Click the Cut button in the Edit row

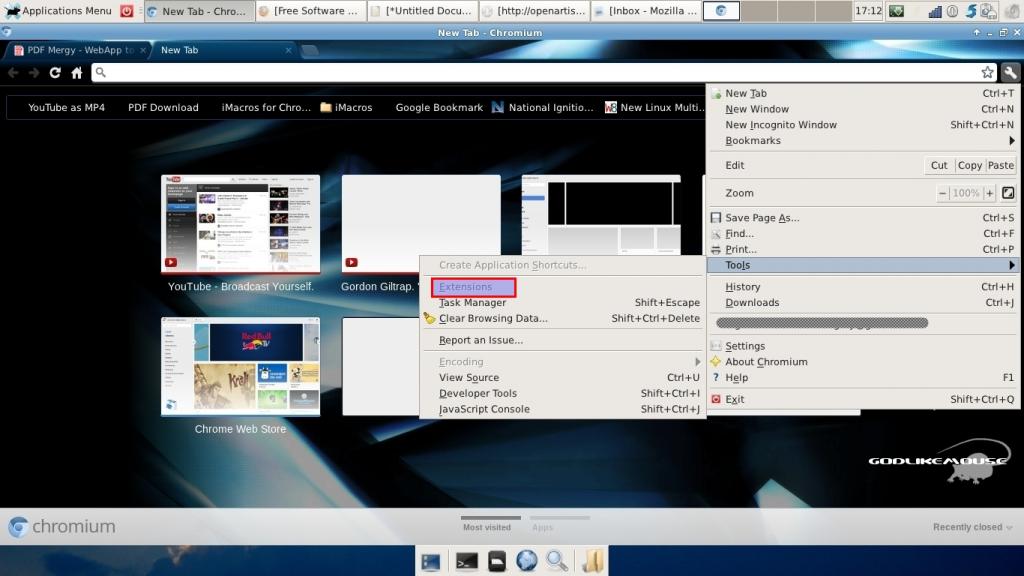pos(939,165)
